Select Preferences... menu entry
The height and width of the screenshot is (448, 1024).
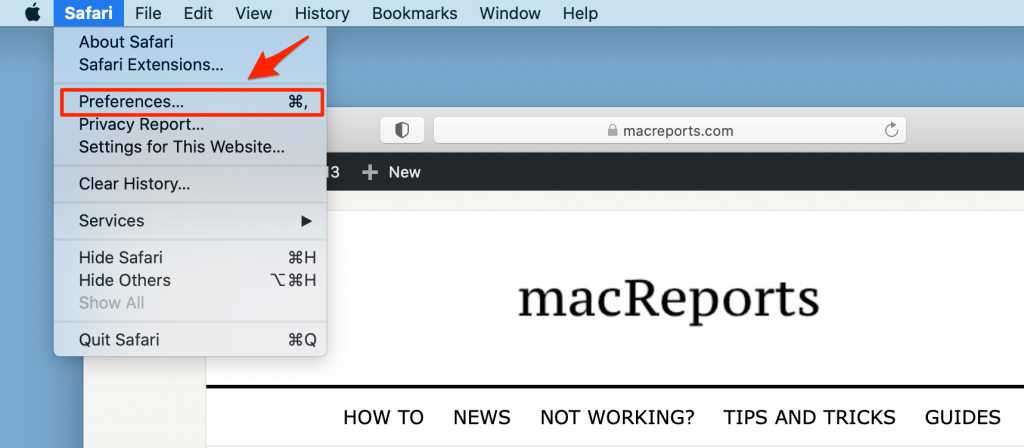tap(191, 102)
